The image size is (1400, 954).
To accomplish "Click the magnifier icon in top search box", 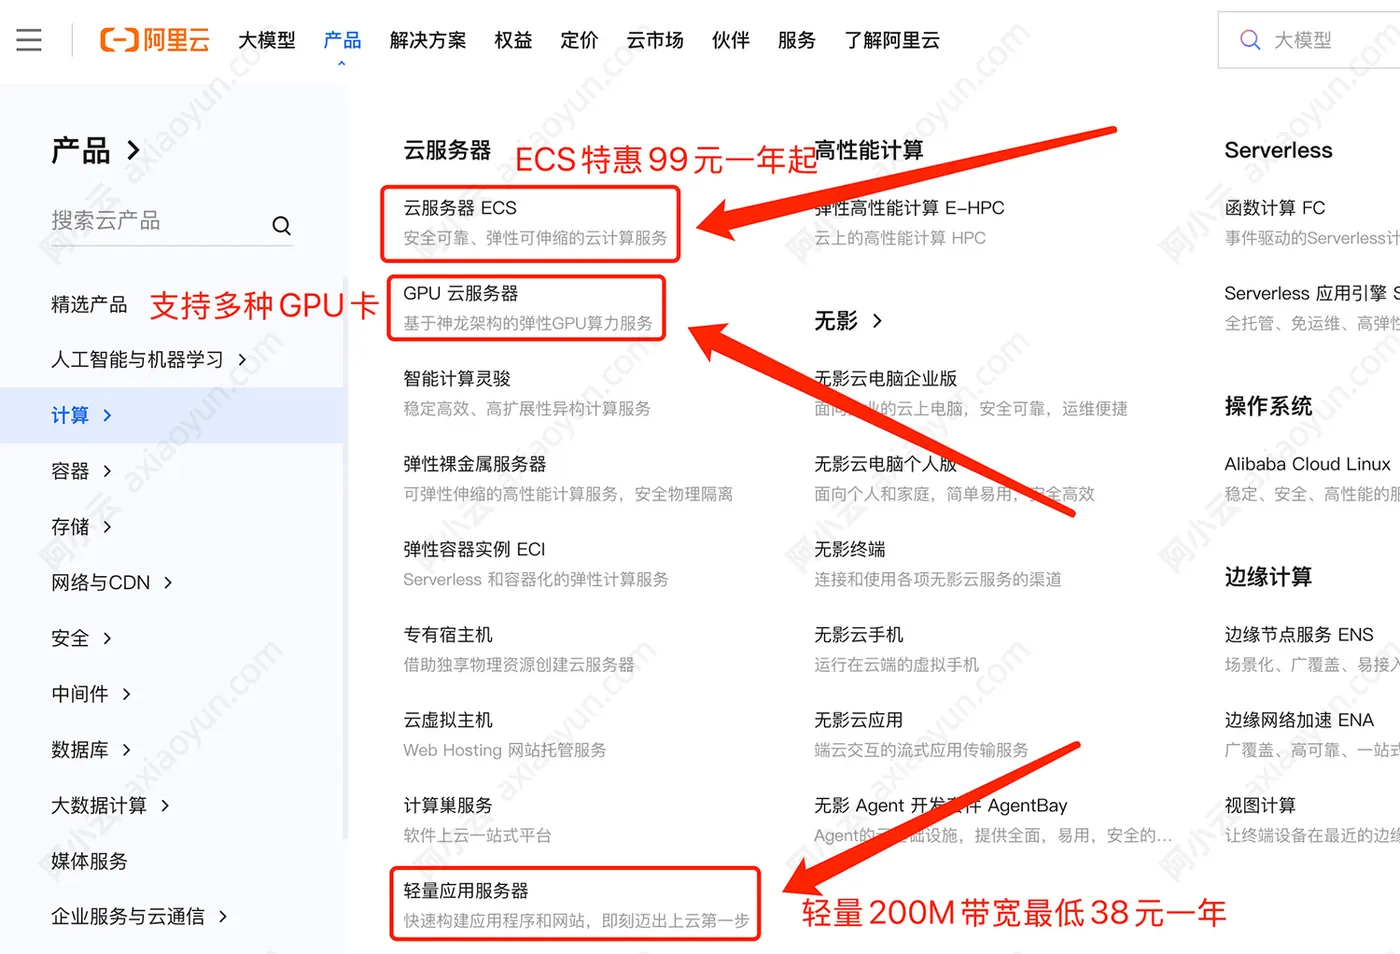I will (1250, 40).
